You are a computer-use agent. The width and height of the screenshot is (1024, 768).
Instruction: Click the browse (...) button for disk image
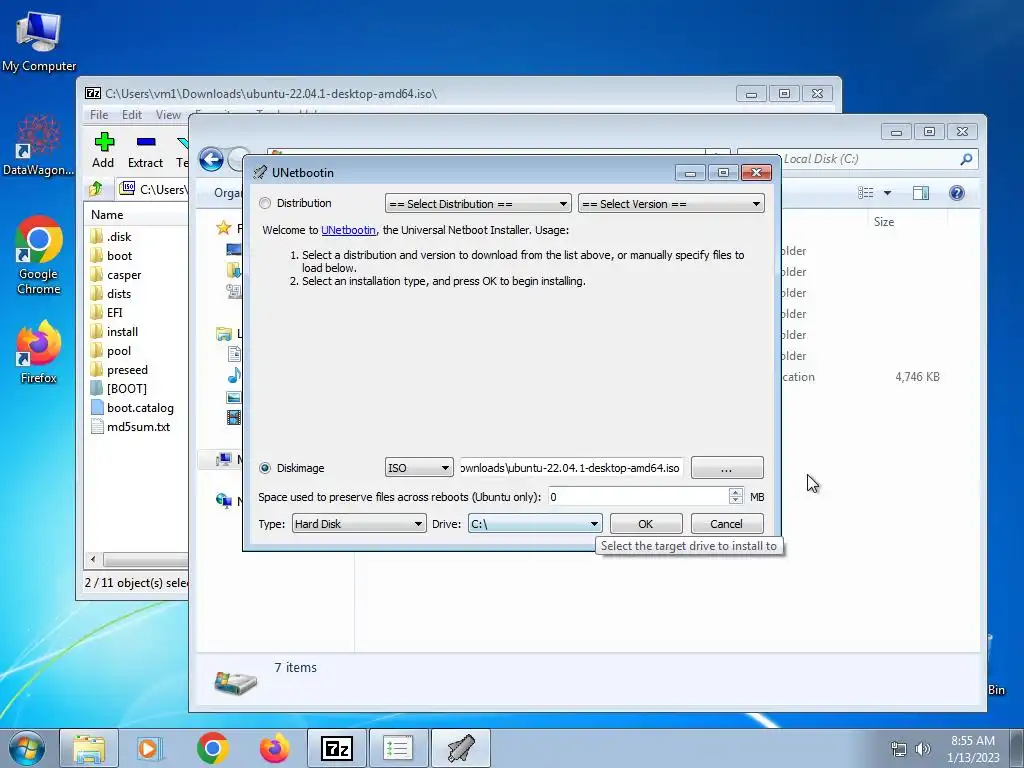point(727,468)
